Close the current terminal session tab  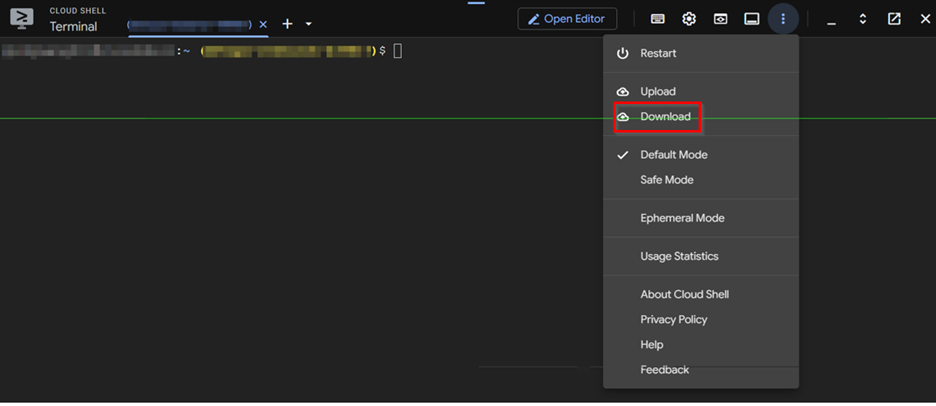[263, 24]
